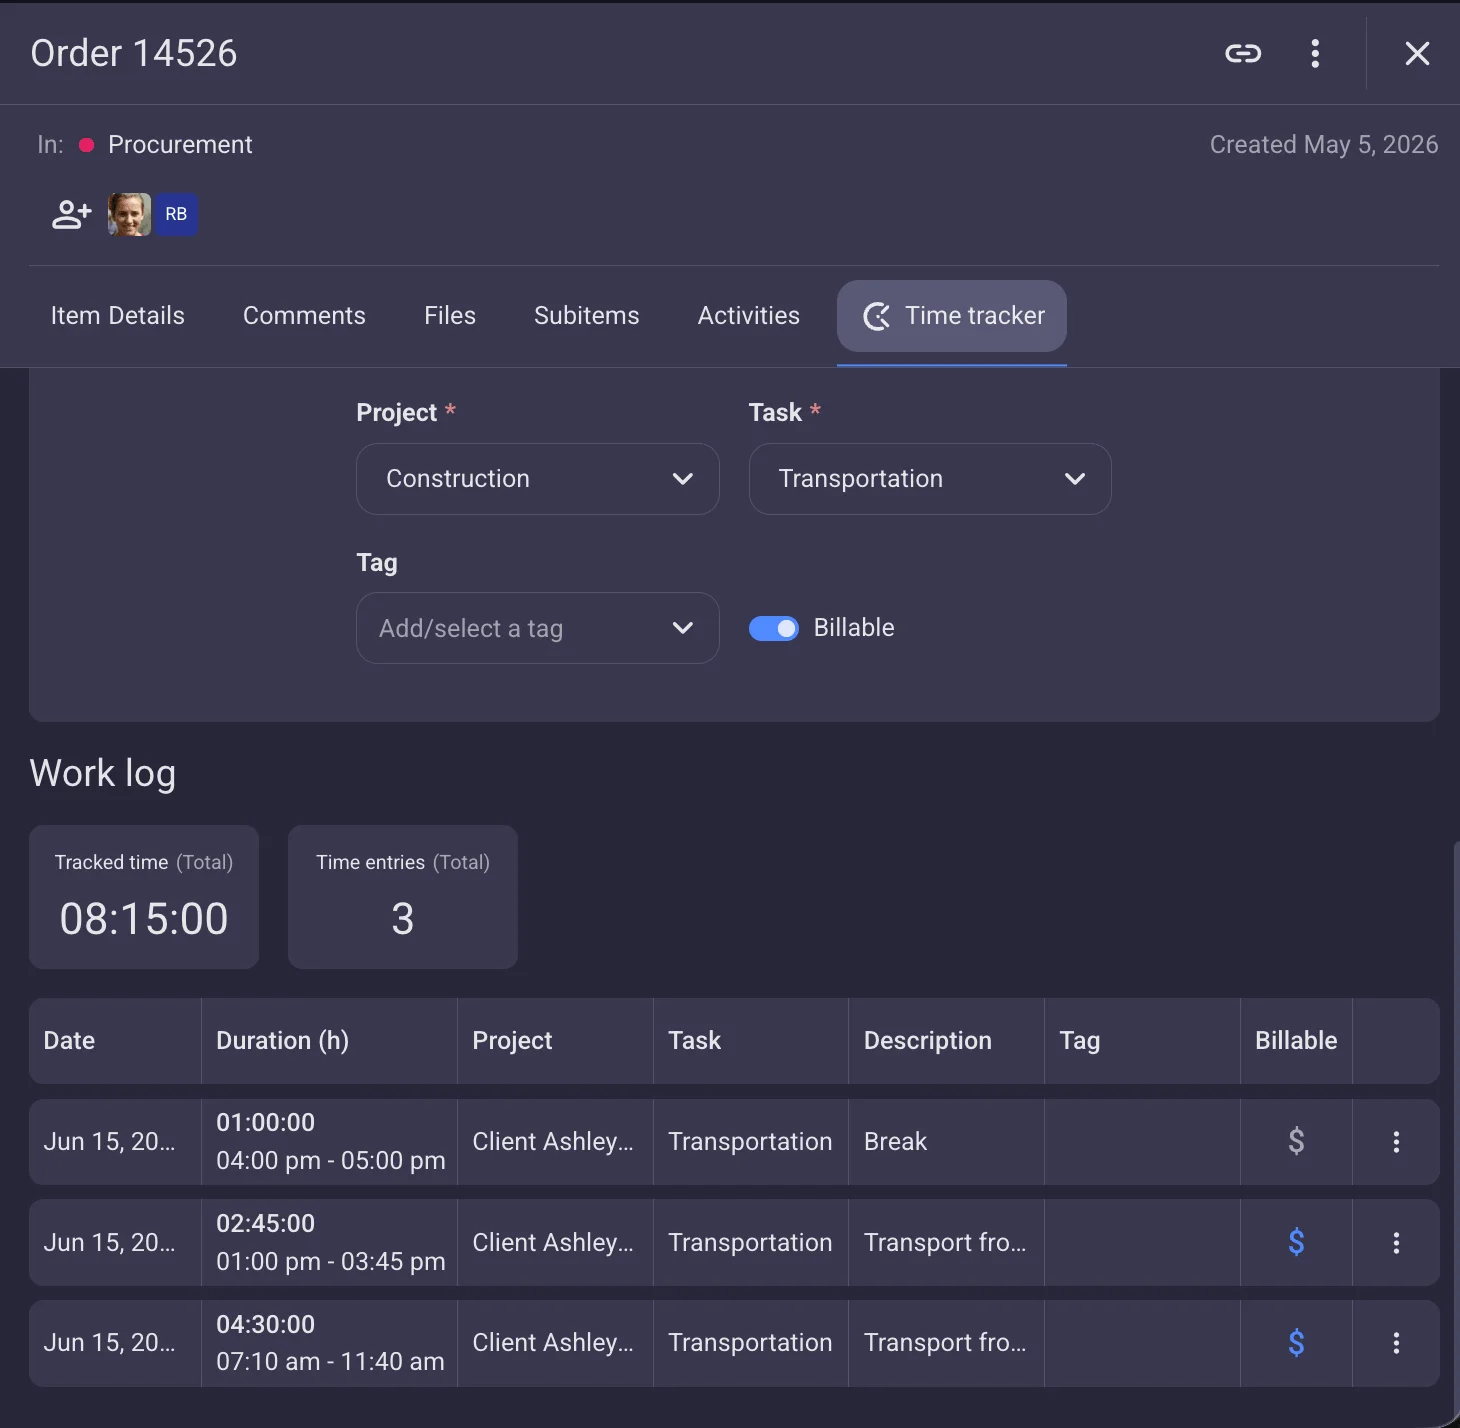The width and height of the screenshot is (1460, 1428).
Task: Click the Order 14526 title
Action: point(134,53)
